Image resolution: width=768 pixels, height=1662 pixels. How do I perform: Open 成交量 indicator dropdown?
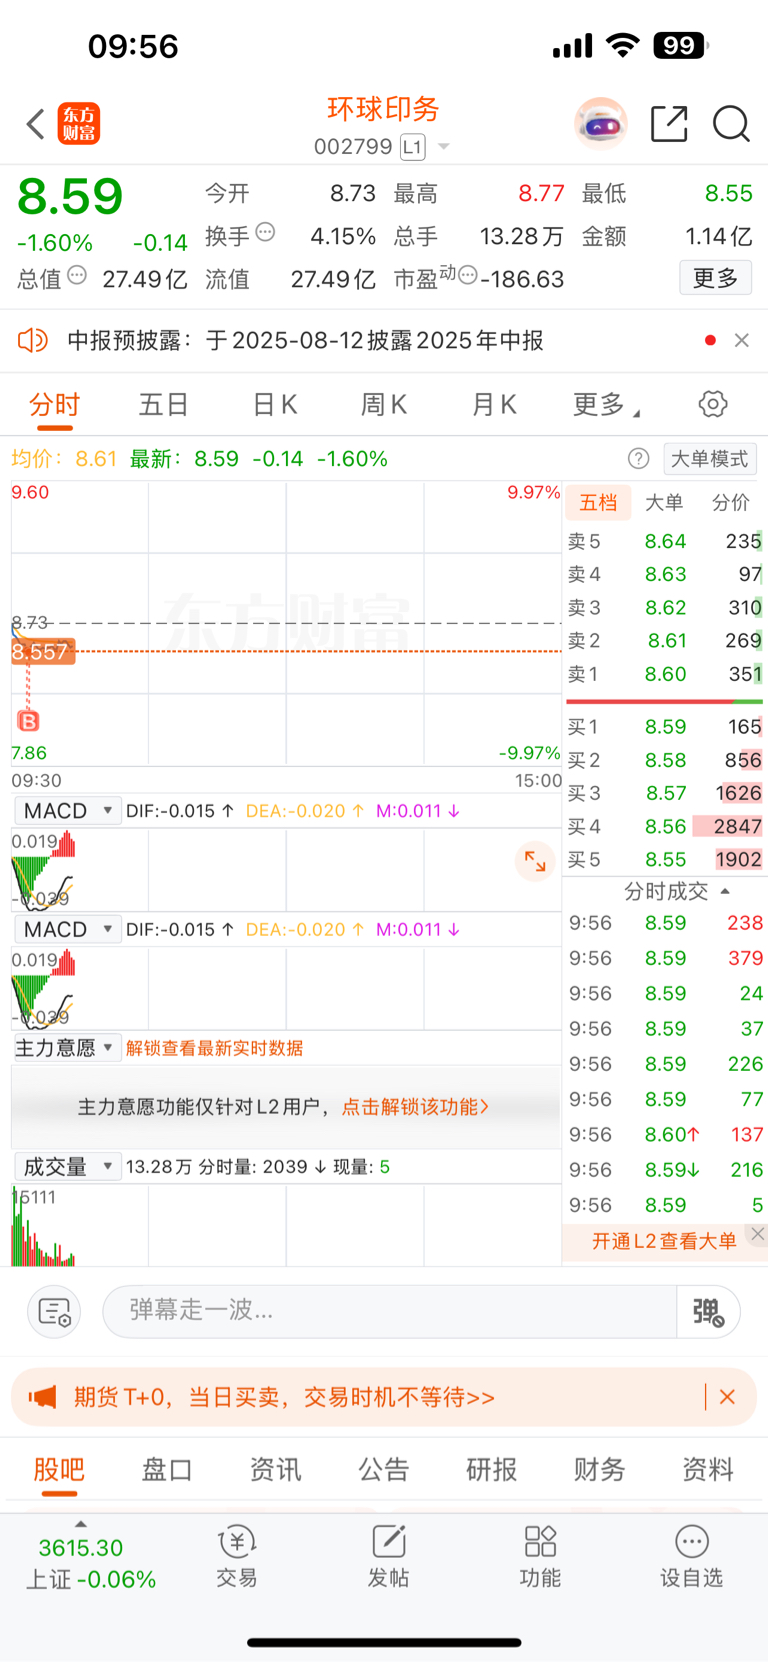pyautogui.click(x=67, y=1167)
